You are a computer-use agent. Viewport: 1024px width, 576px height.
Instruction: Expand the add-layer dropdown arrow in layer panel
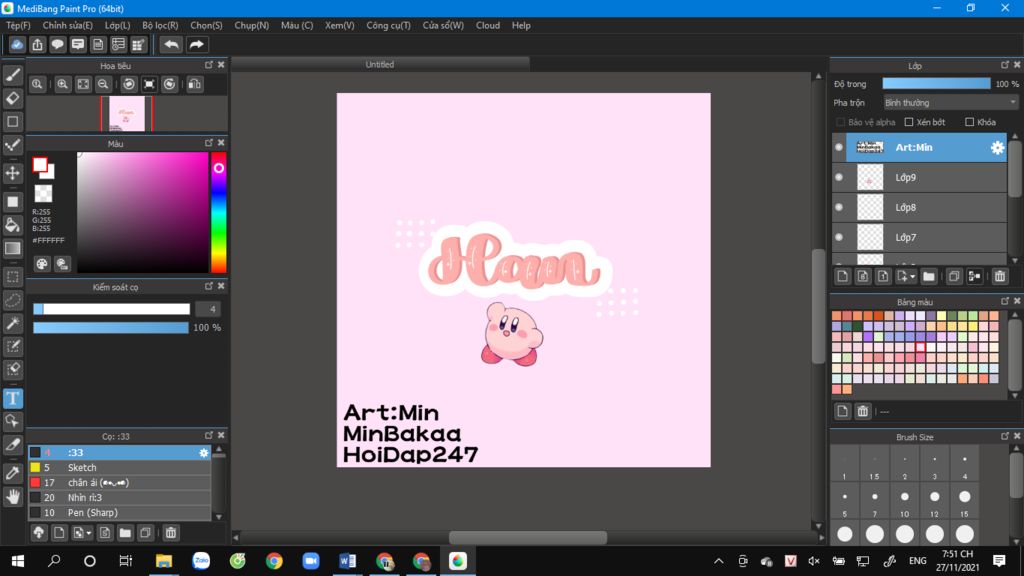click(913, 276)
